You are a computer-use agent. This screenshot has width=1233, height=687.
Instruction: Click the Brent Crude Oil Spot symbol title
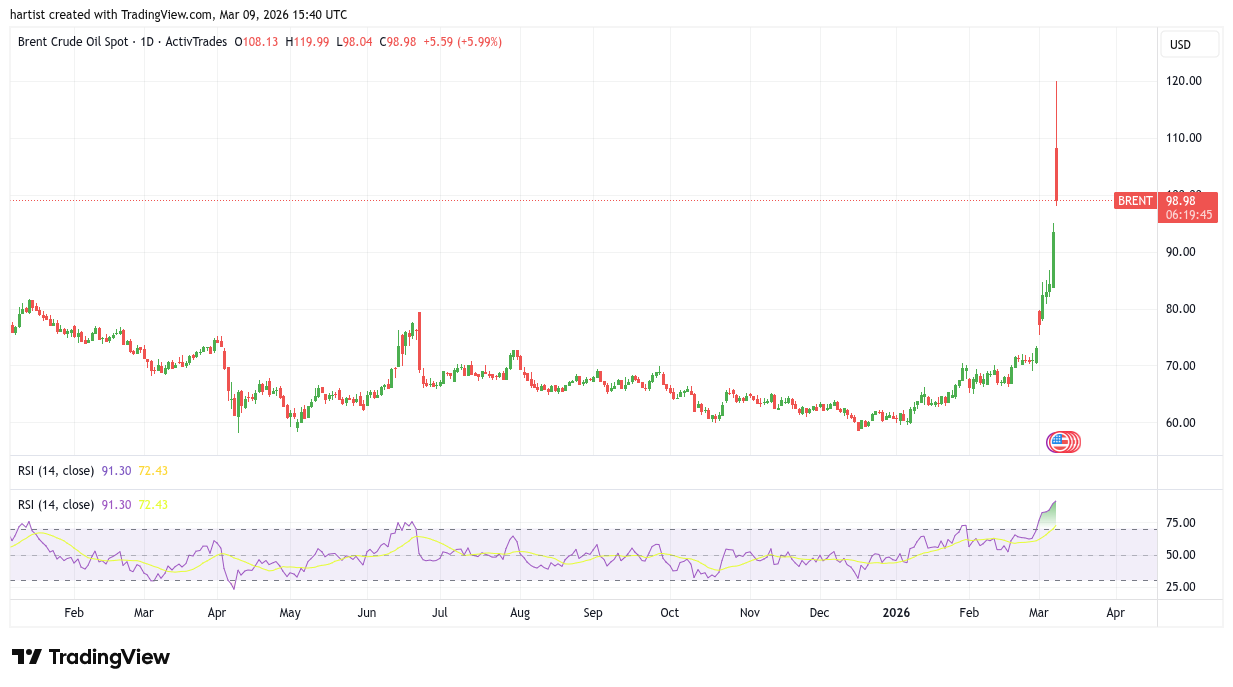click(71, 42)
